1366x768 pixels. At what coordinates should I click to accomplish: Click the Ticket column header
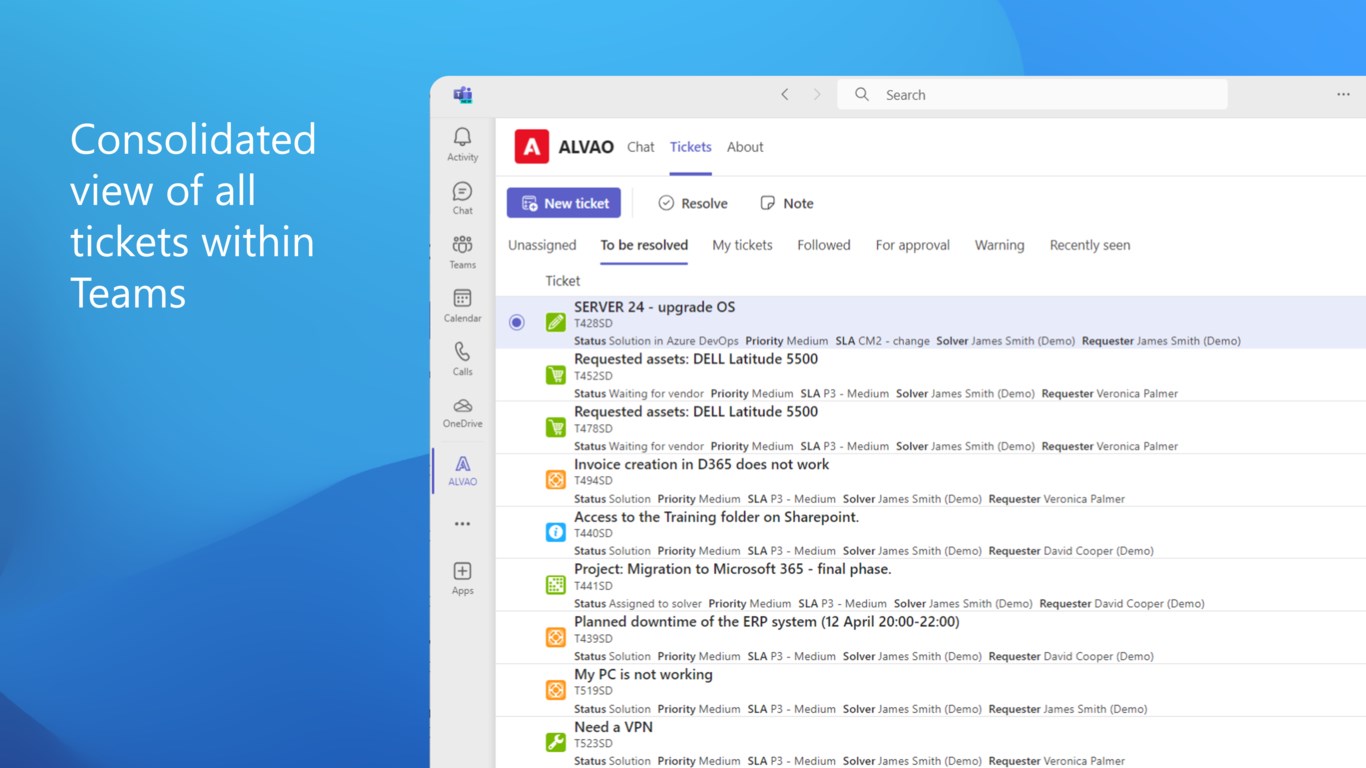click(x=563, y=281)
